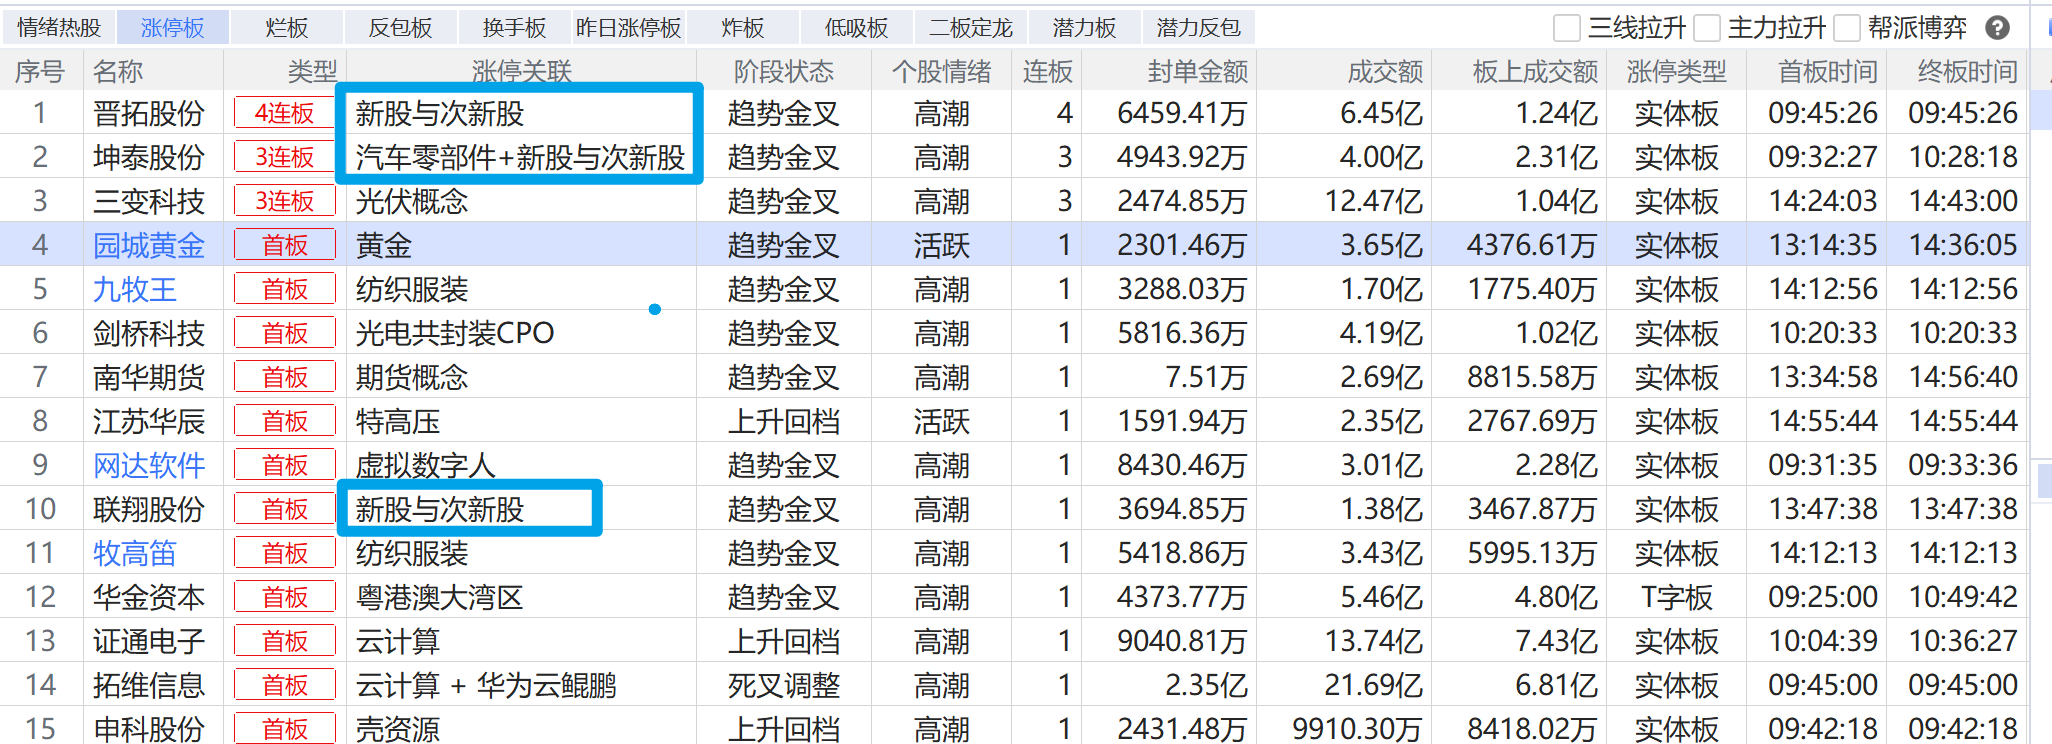Sort by the 连板 column header

(1047, 72)
